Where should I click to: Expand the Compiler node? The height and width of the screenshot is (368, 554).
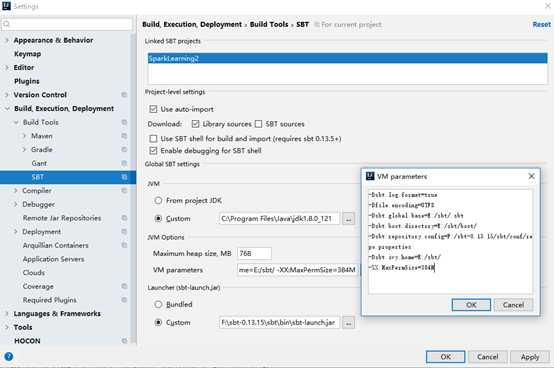16,190
